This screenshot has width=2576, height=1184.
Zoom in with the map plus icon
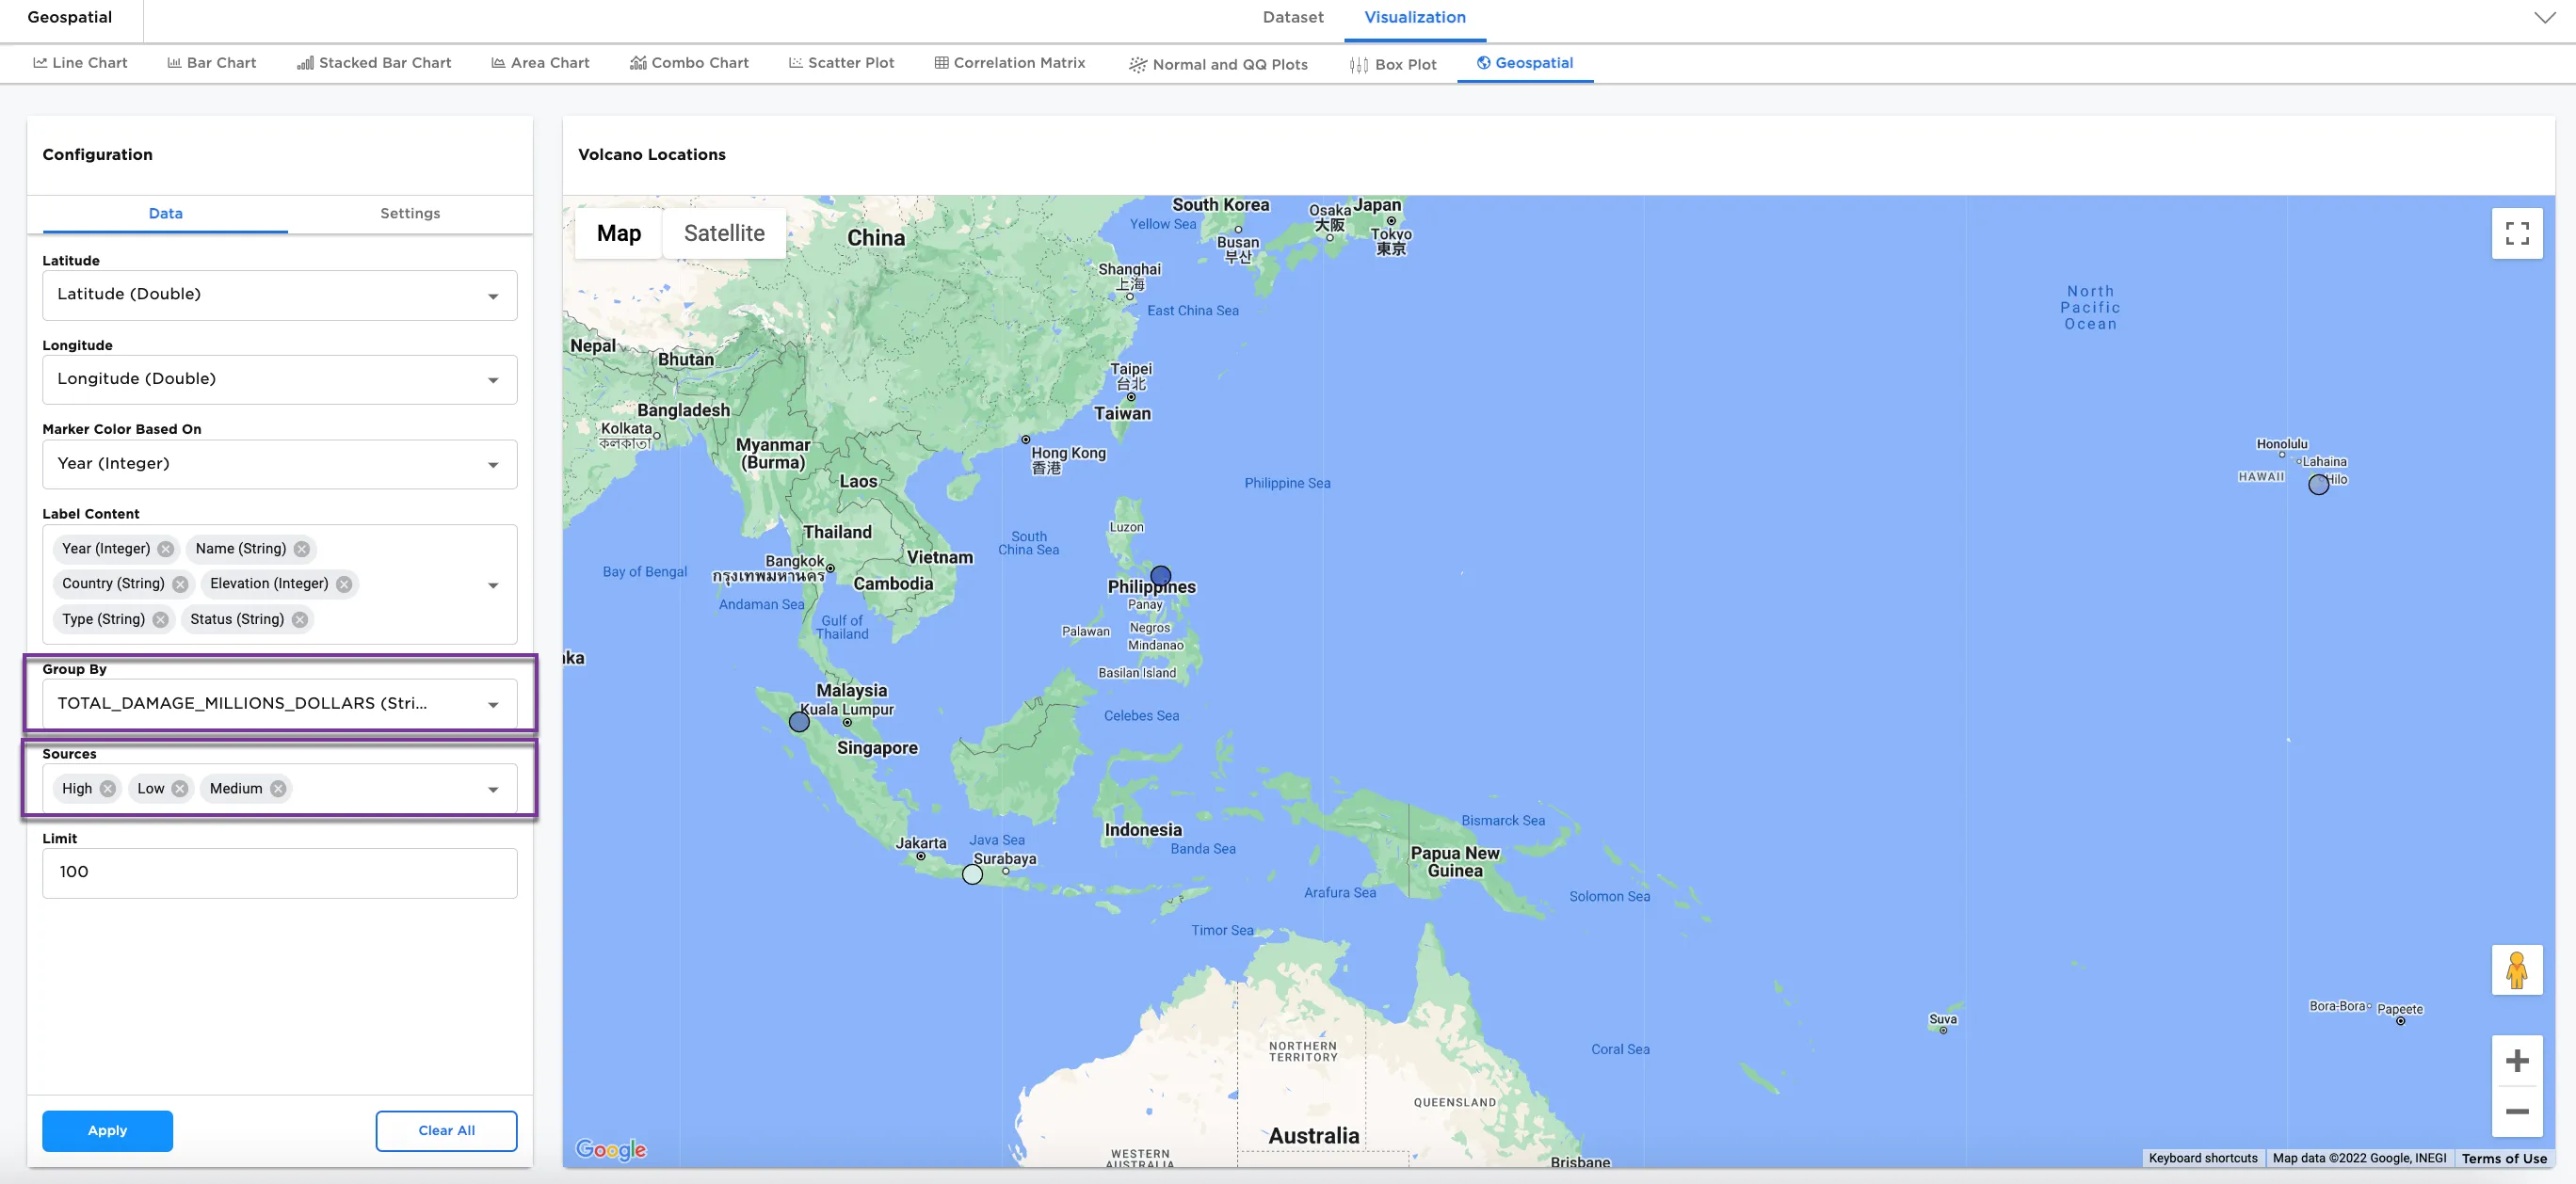click(x=2516, y=1060)
